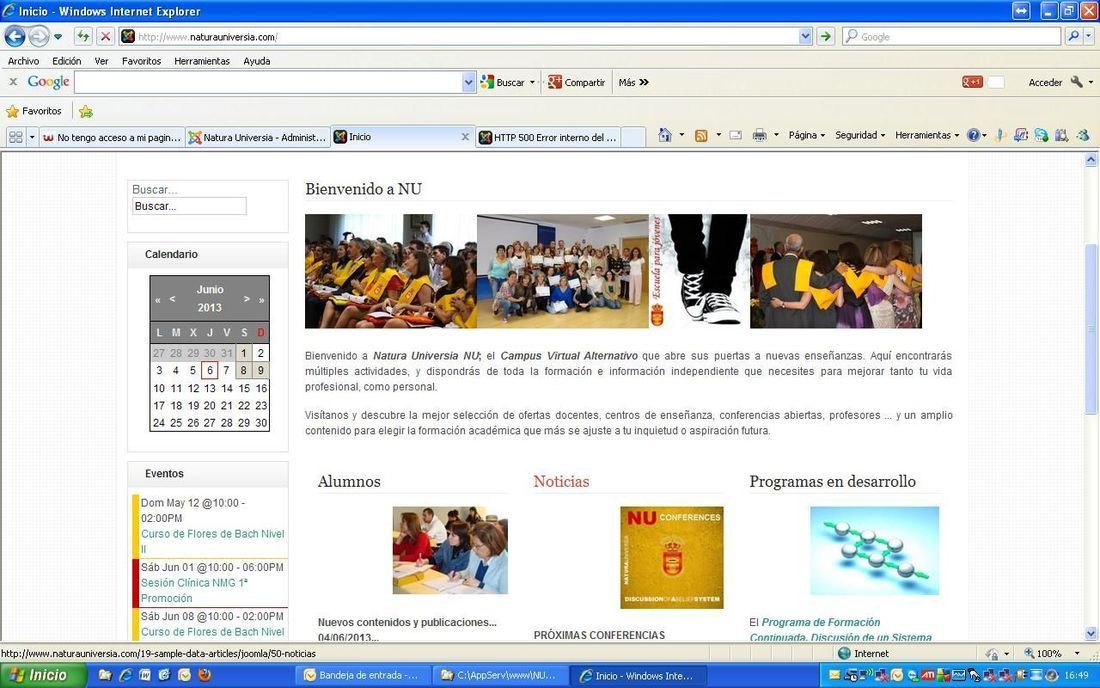Open the Quick Tabs grid icon
Viewport: 1100px width, 688px height.
pos(15,137)
